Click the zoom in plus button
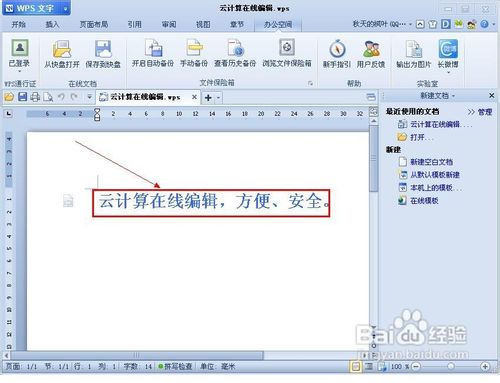Image resolution: width=500 pixels, height=383 pixels. click(485, 367)
